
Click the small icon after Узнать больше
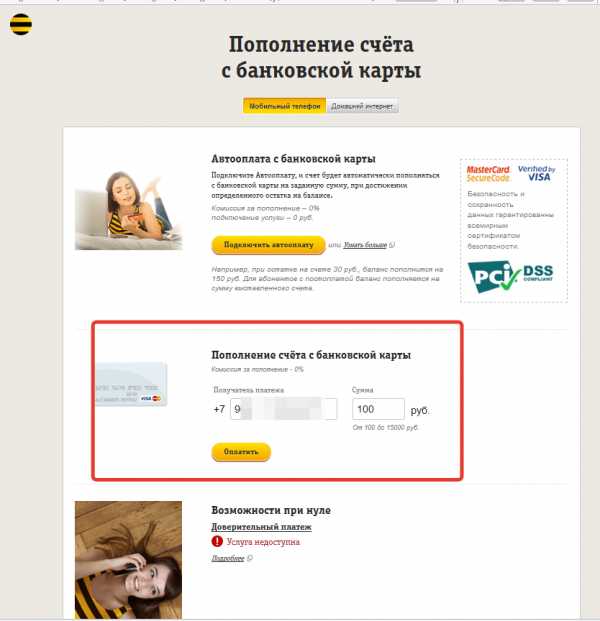(x=392, y=245)
